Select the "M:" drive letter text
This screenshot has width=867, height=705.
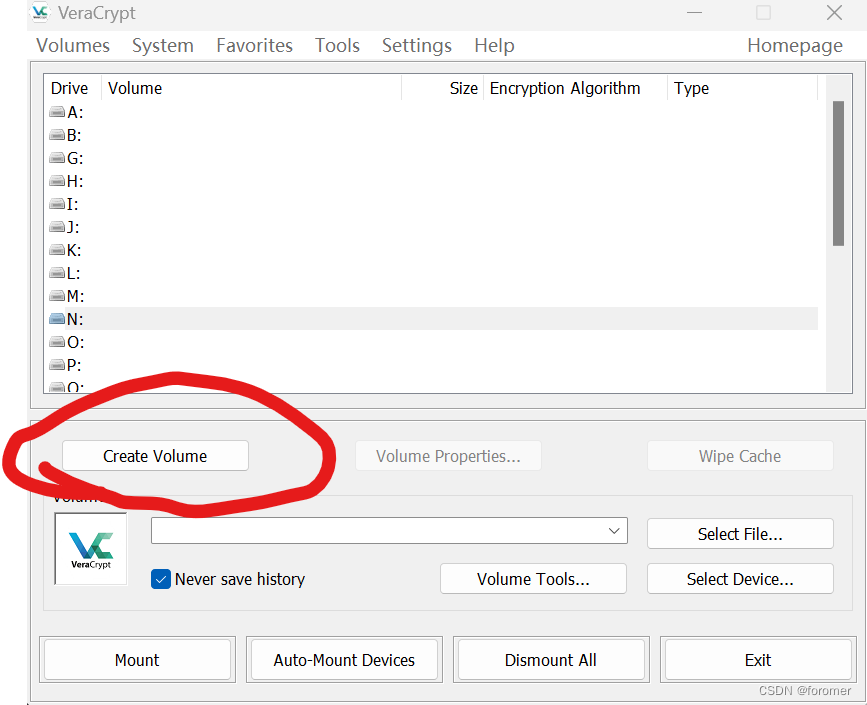(75, 296)
